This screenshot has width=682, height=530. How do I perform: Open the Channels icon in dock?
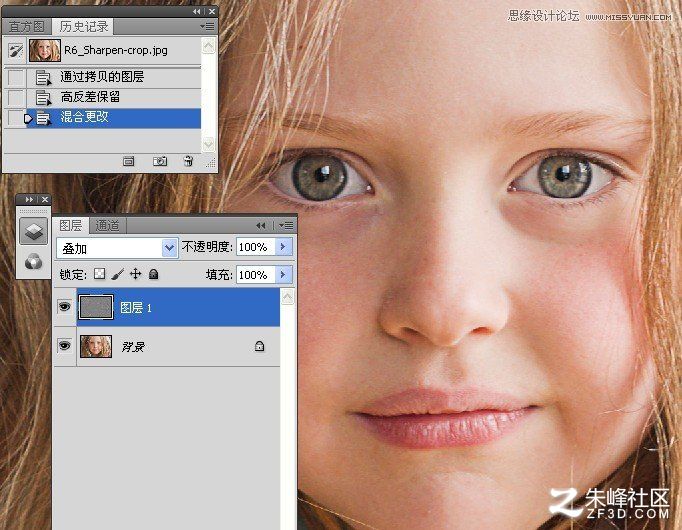34,262
